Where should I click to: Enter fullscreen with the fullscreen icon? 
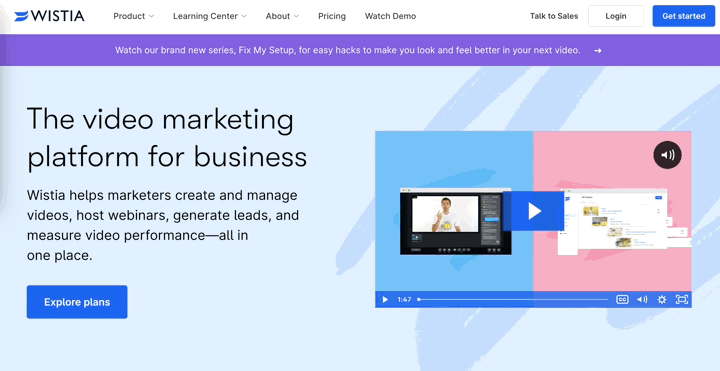682,299
